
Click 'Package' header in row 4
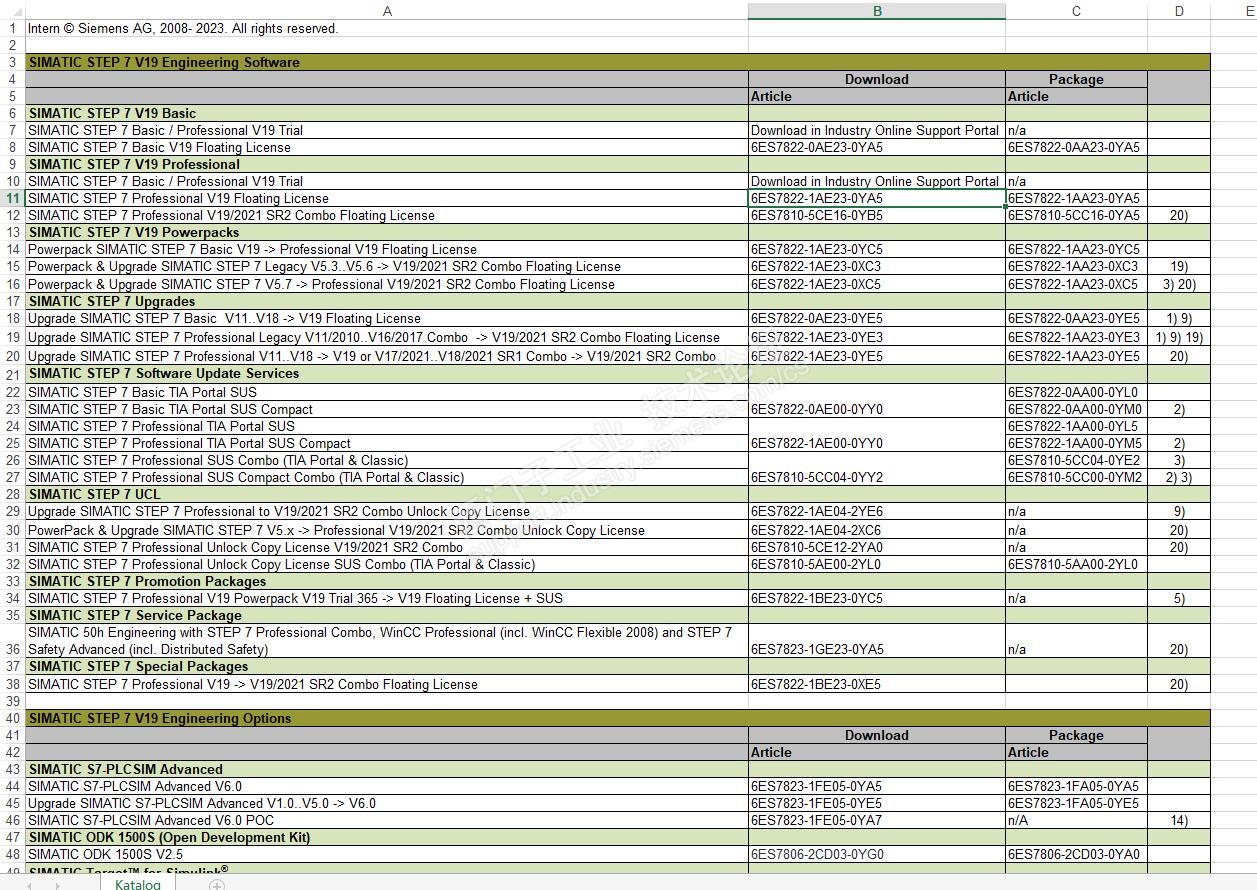(x=1076, y=79)
